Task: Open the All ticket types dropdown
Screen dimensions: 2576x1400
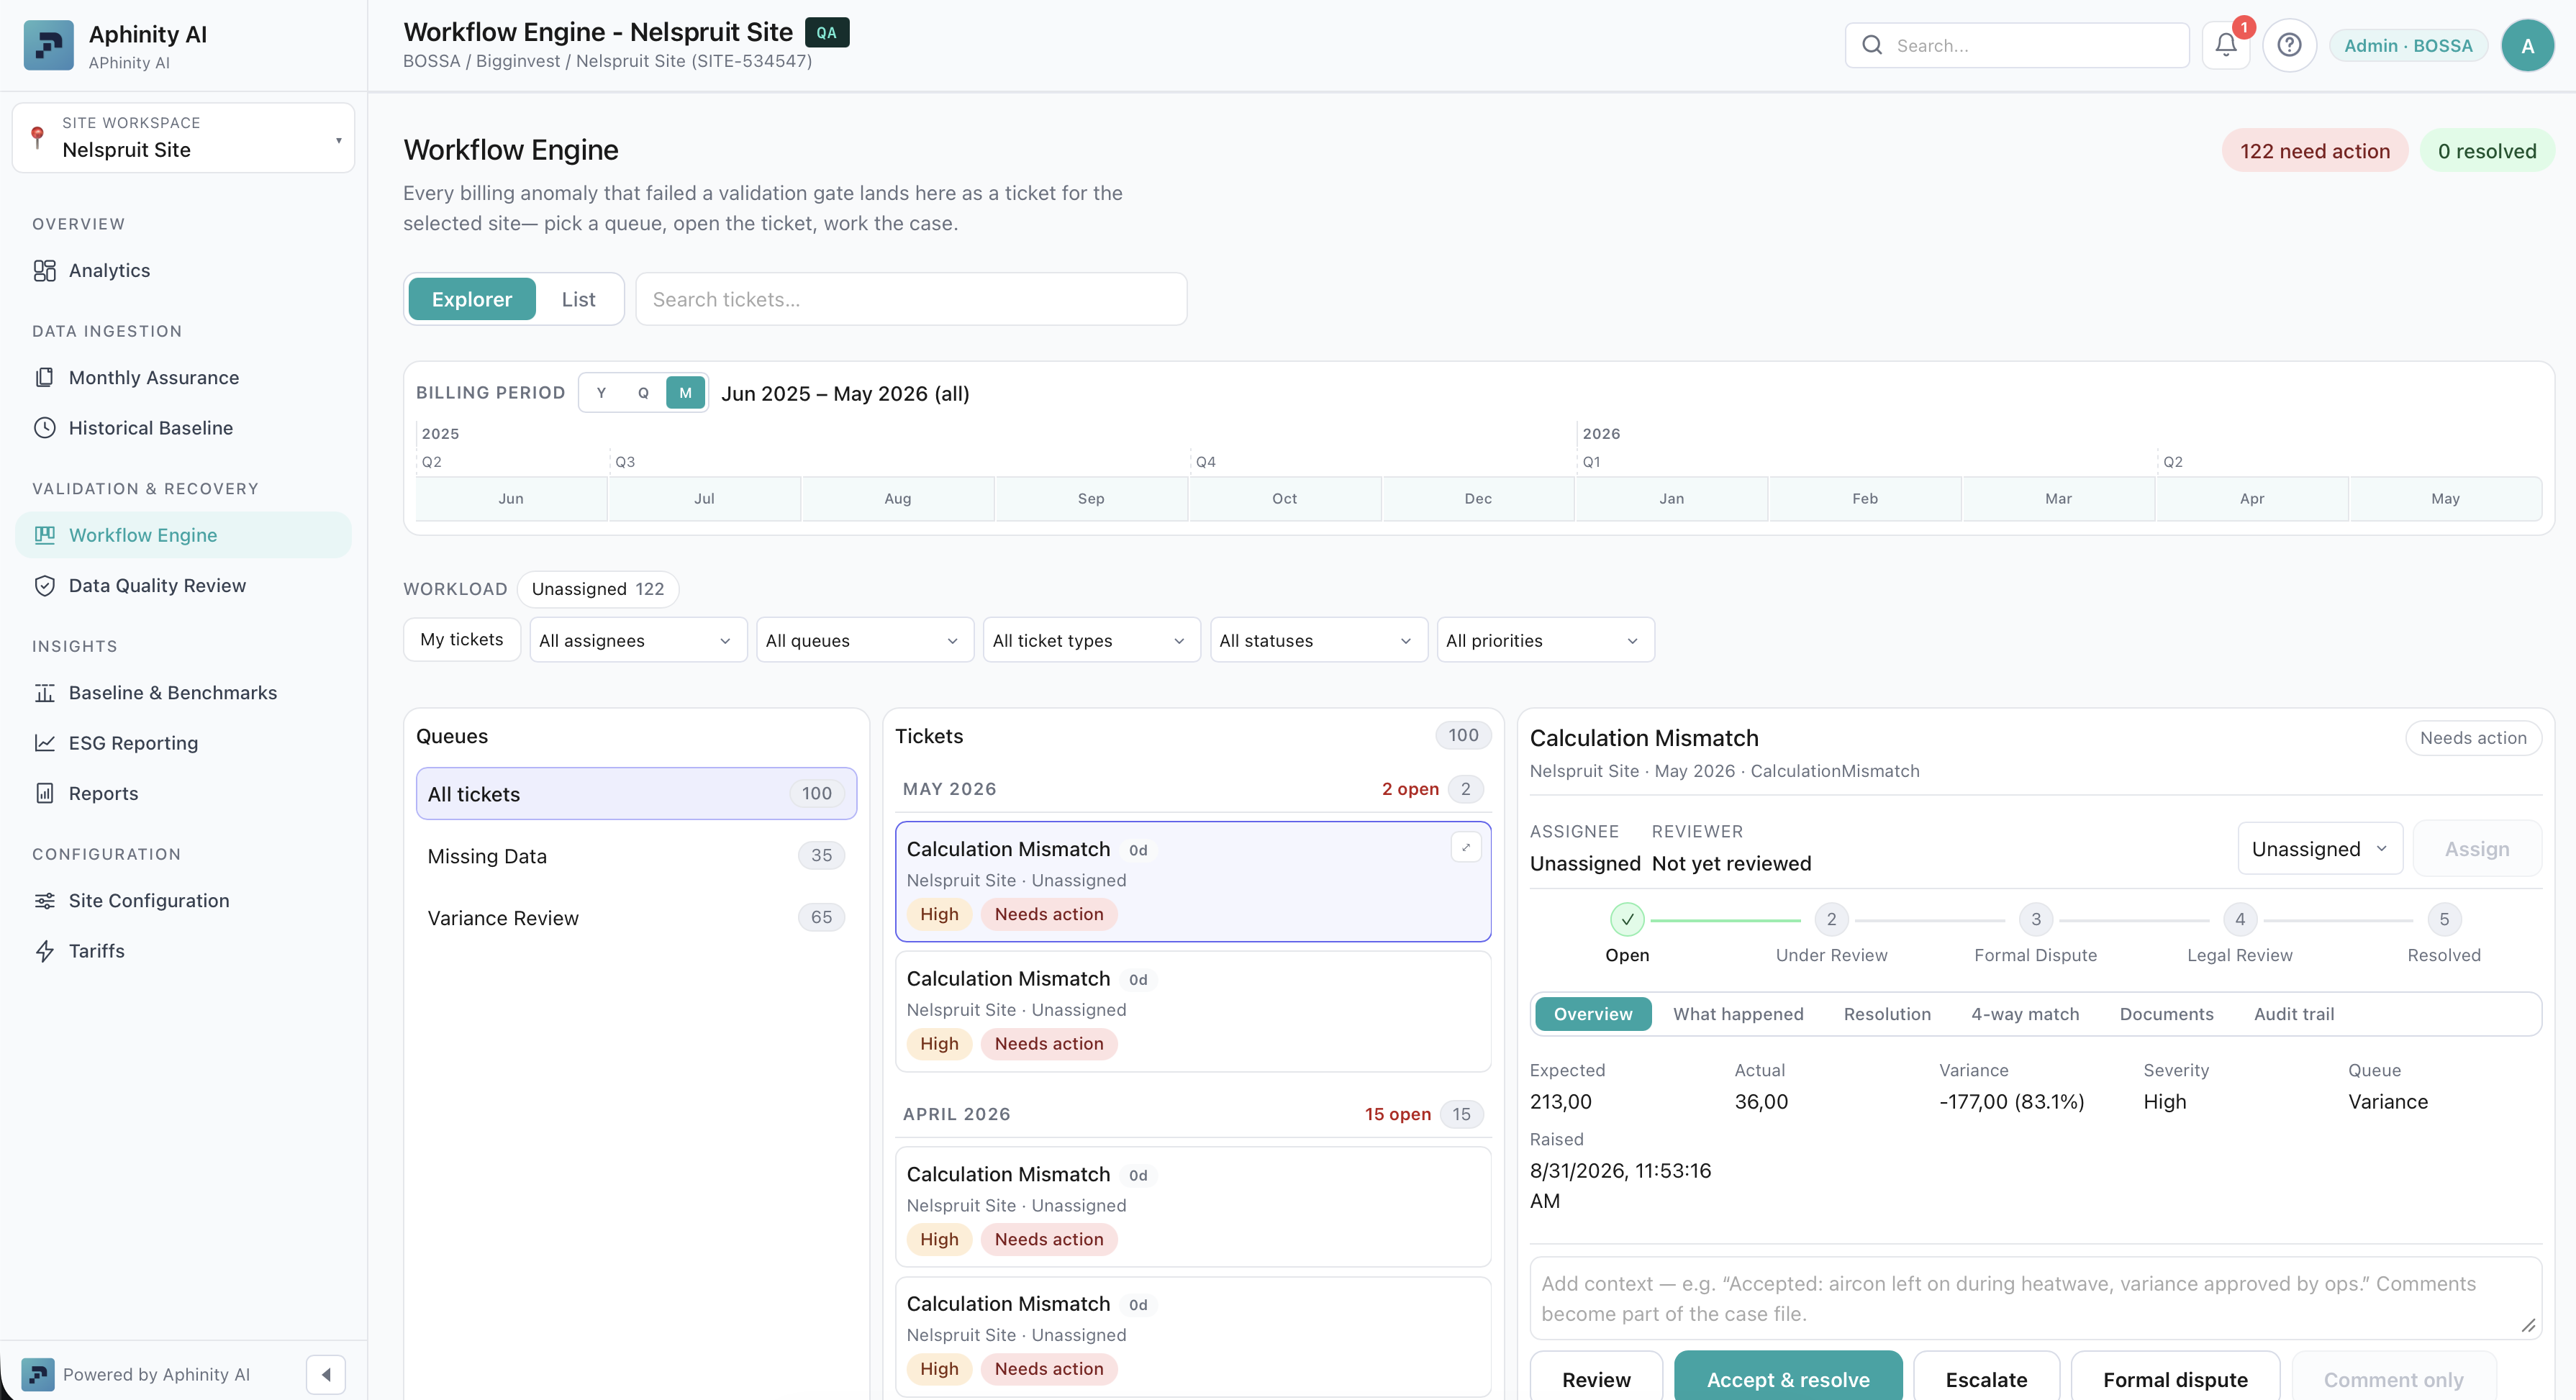Action: 1092,640
